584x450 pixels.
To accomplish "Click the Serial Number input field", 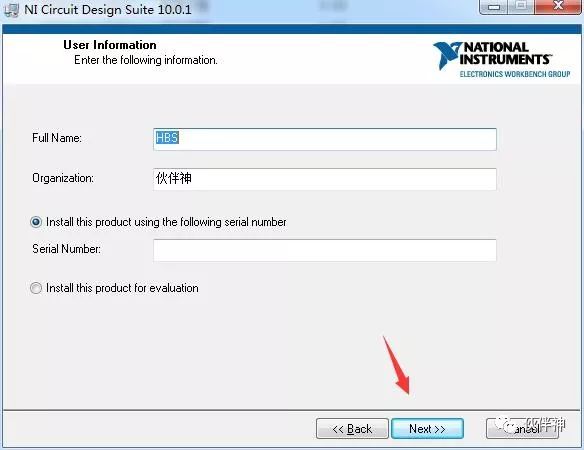I will coord(325,250).
